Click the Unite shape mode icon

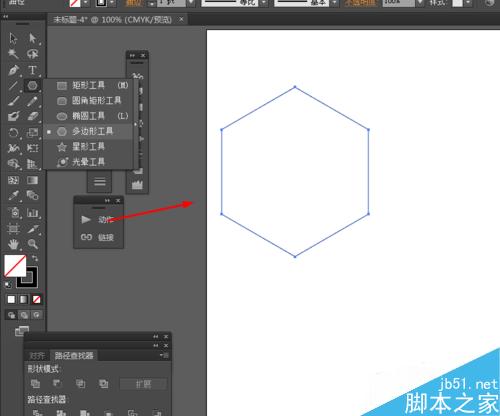tap(35, 384)
